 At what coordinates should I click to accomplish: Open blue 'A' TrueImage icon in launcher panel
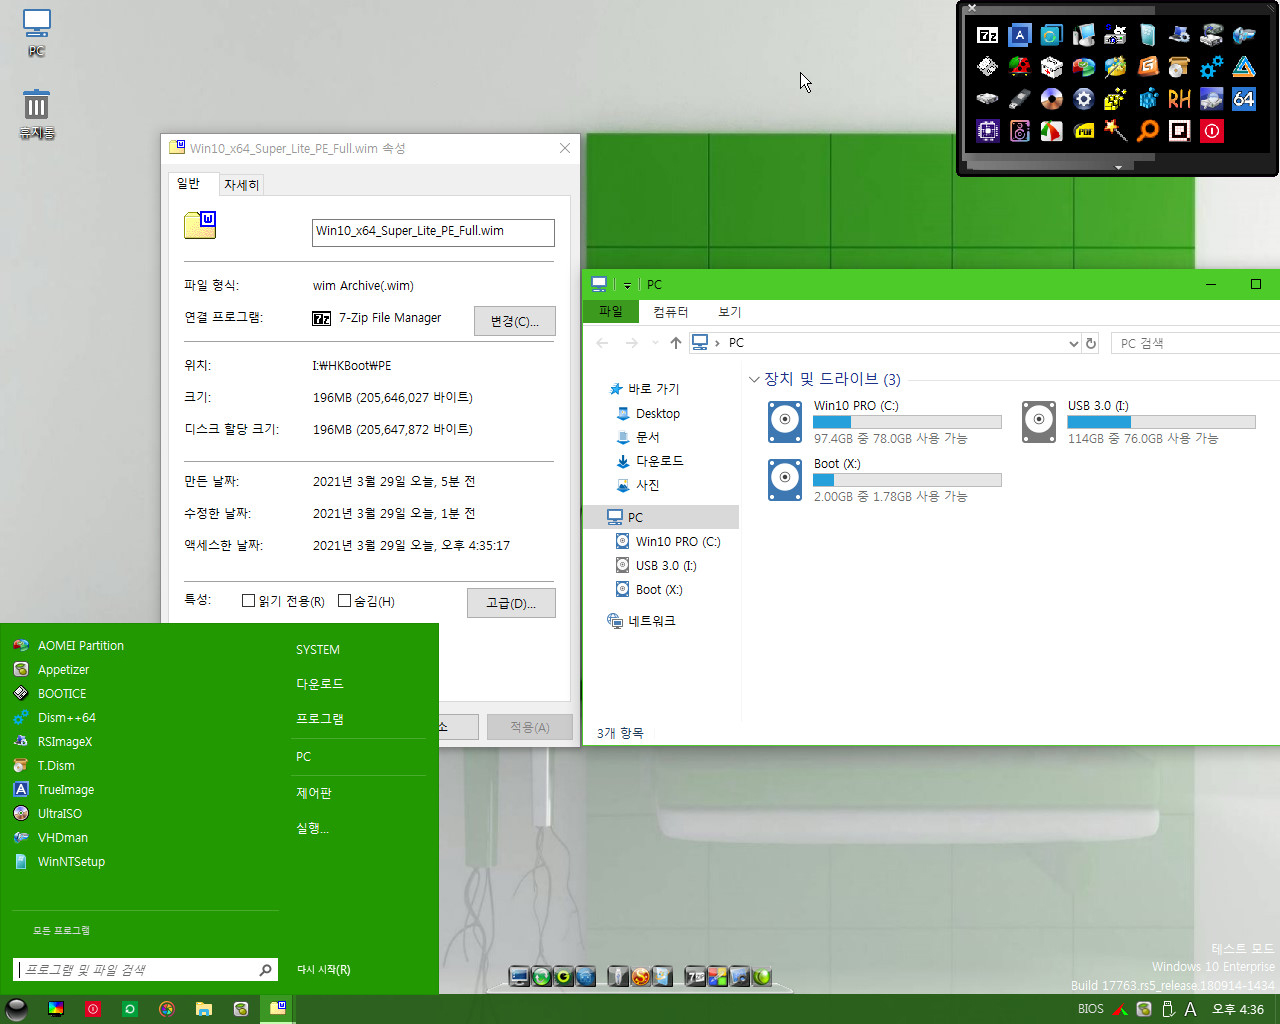[x=1019, y=35]
